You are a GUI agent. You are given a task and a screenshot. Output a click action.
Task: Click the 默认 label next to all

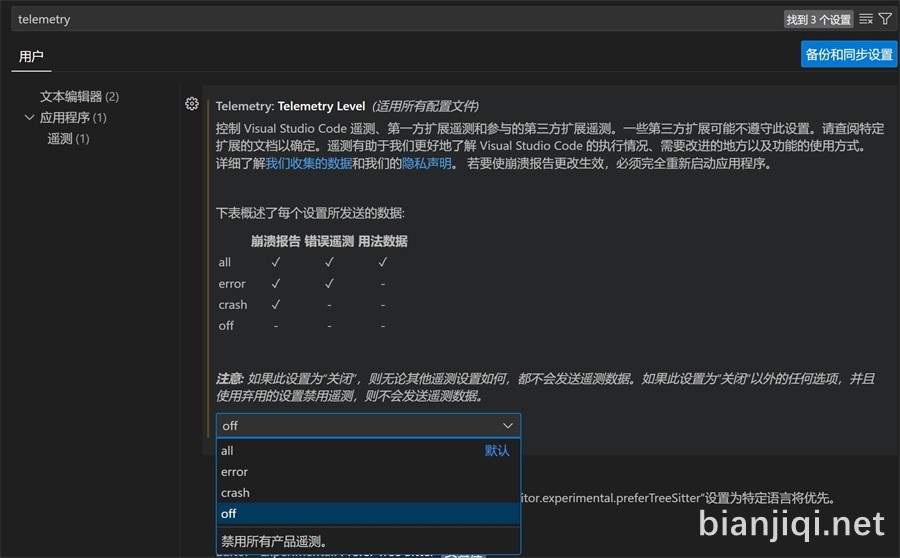point(497,451)
